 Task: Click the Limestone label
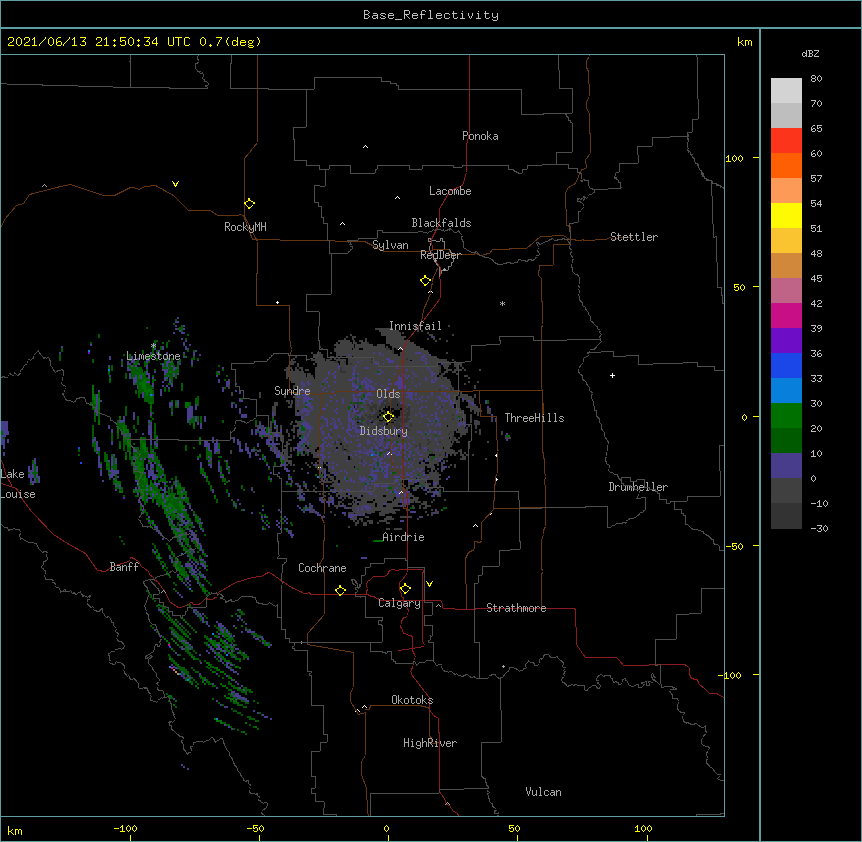pos(153,356)
